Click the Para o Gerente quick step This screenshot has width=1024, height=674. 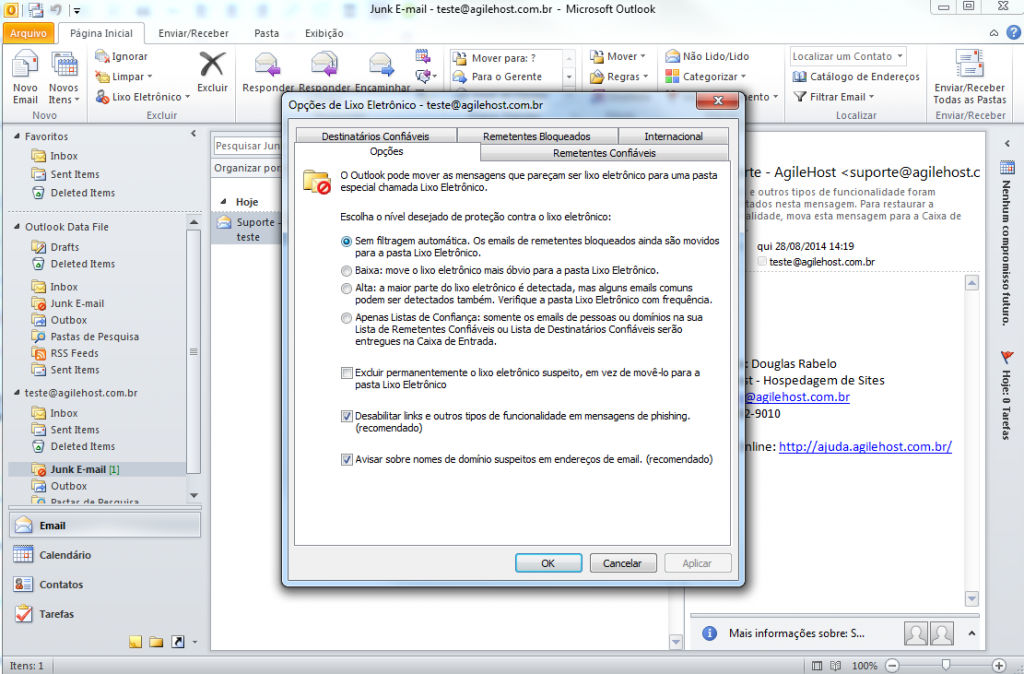[506, 76]
